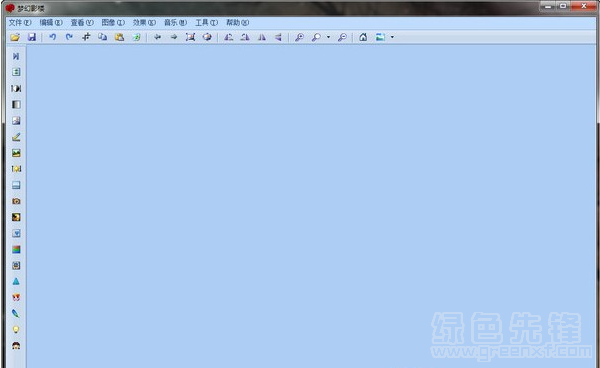600x368 pixels.
Task: Select the blue triangle sidebar tool
Action: coord(16,282)
